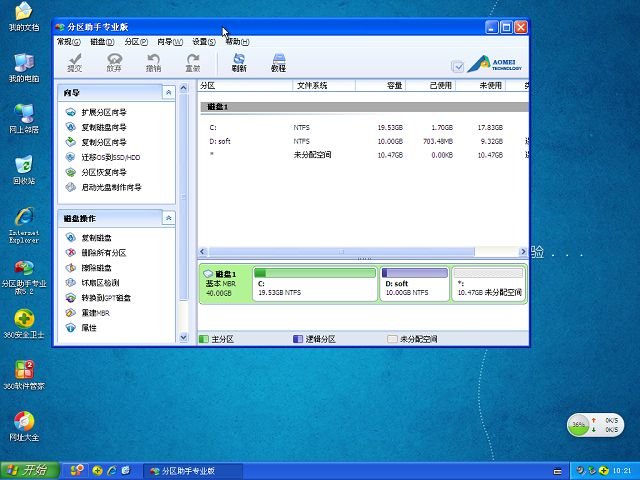Click the Refresh (刷新) toolbar icon
640x480 pixels.
point(239,62)
